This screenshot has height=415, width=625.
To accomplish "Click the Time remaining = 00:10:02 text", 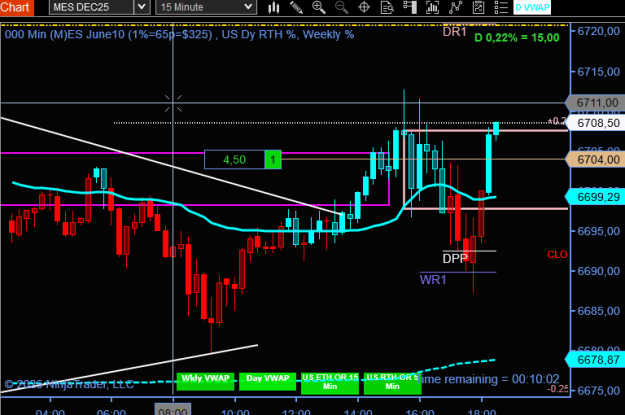I will 489,379.
